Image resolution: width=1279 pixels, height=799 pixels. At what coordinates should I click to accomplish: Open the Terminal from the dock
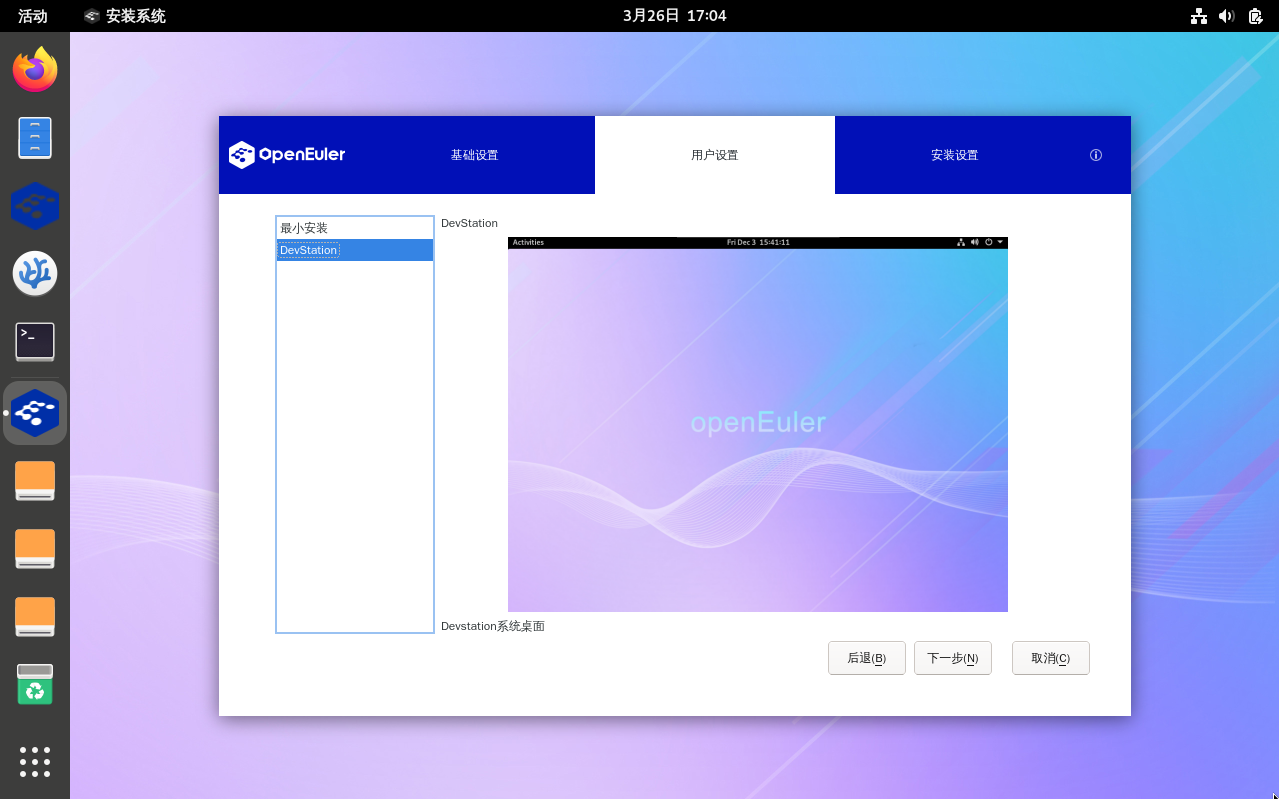[x=35, y=342]
